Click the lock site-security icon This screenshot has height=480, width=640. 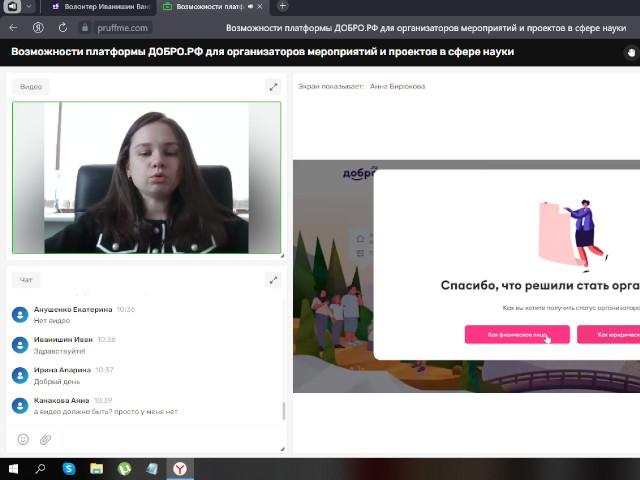(85, 28)
